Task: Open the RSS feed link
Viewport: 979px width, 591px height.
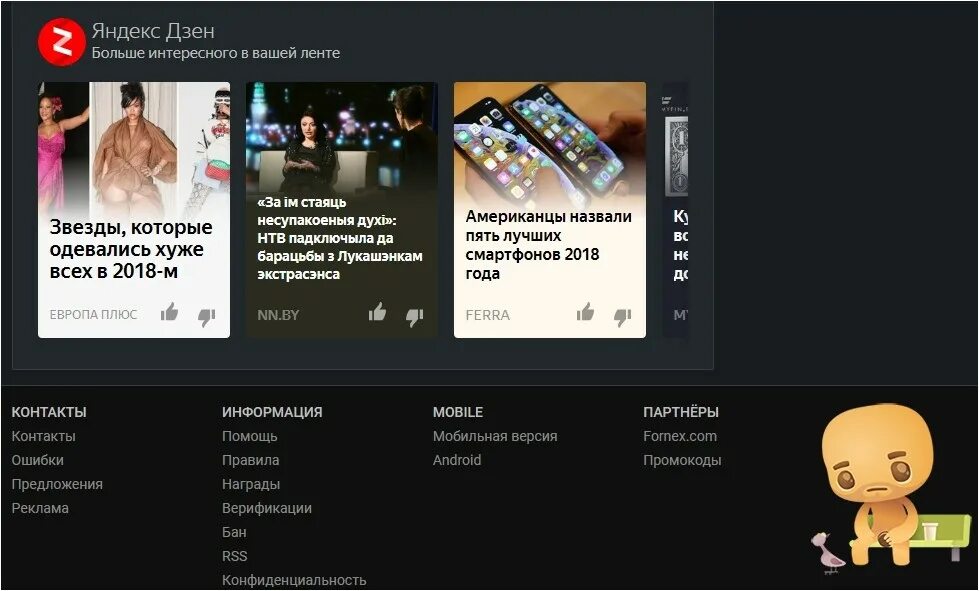Action: pos(235,556)
